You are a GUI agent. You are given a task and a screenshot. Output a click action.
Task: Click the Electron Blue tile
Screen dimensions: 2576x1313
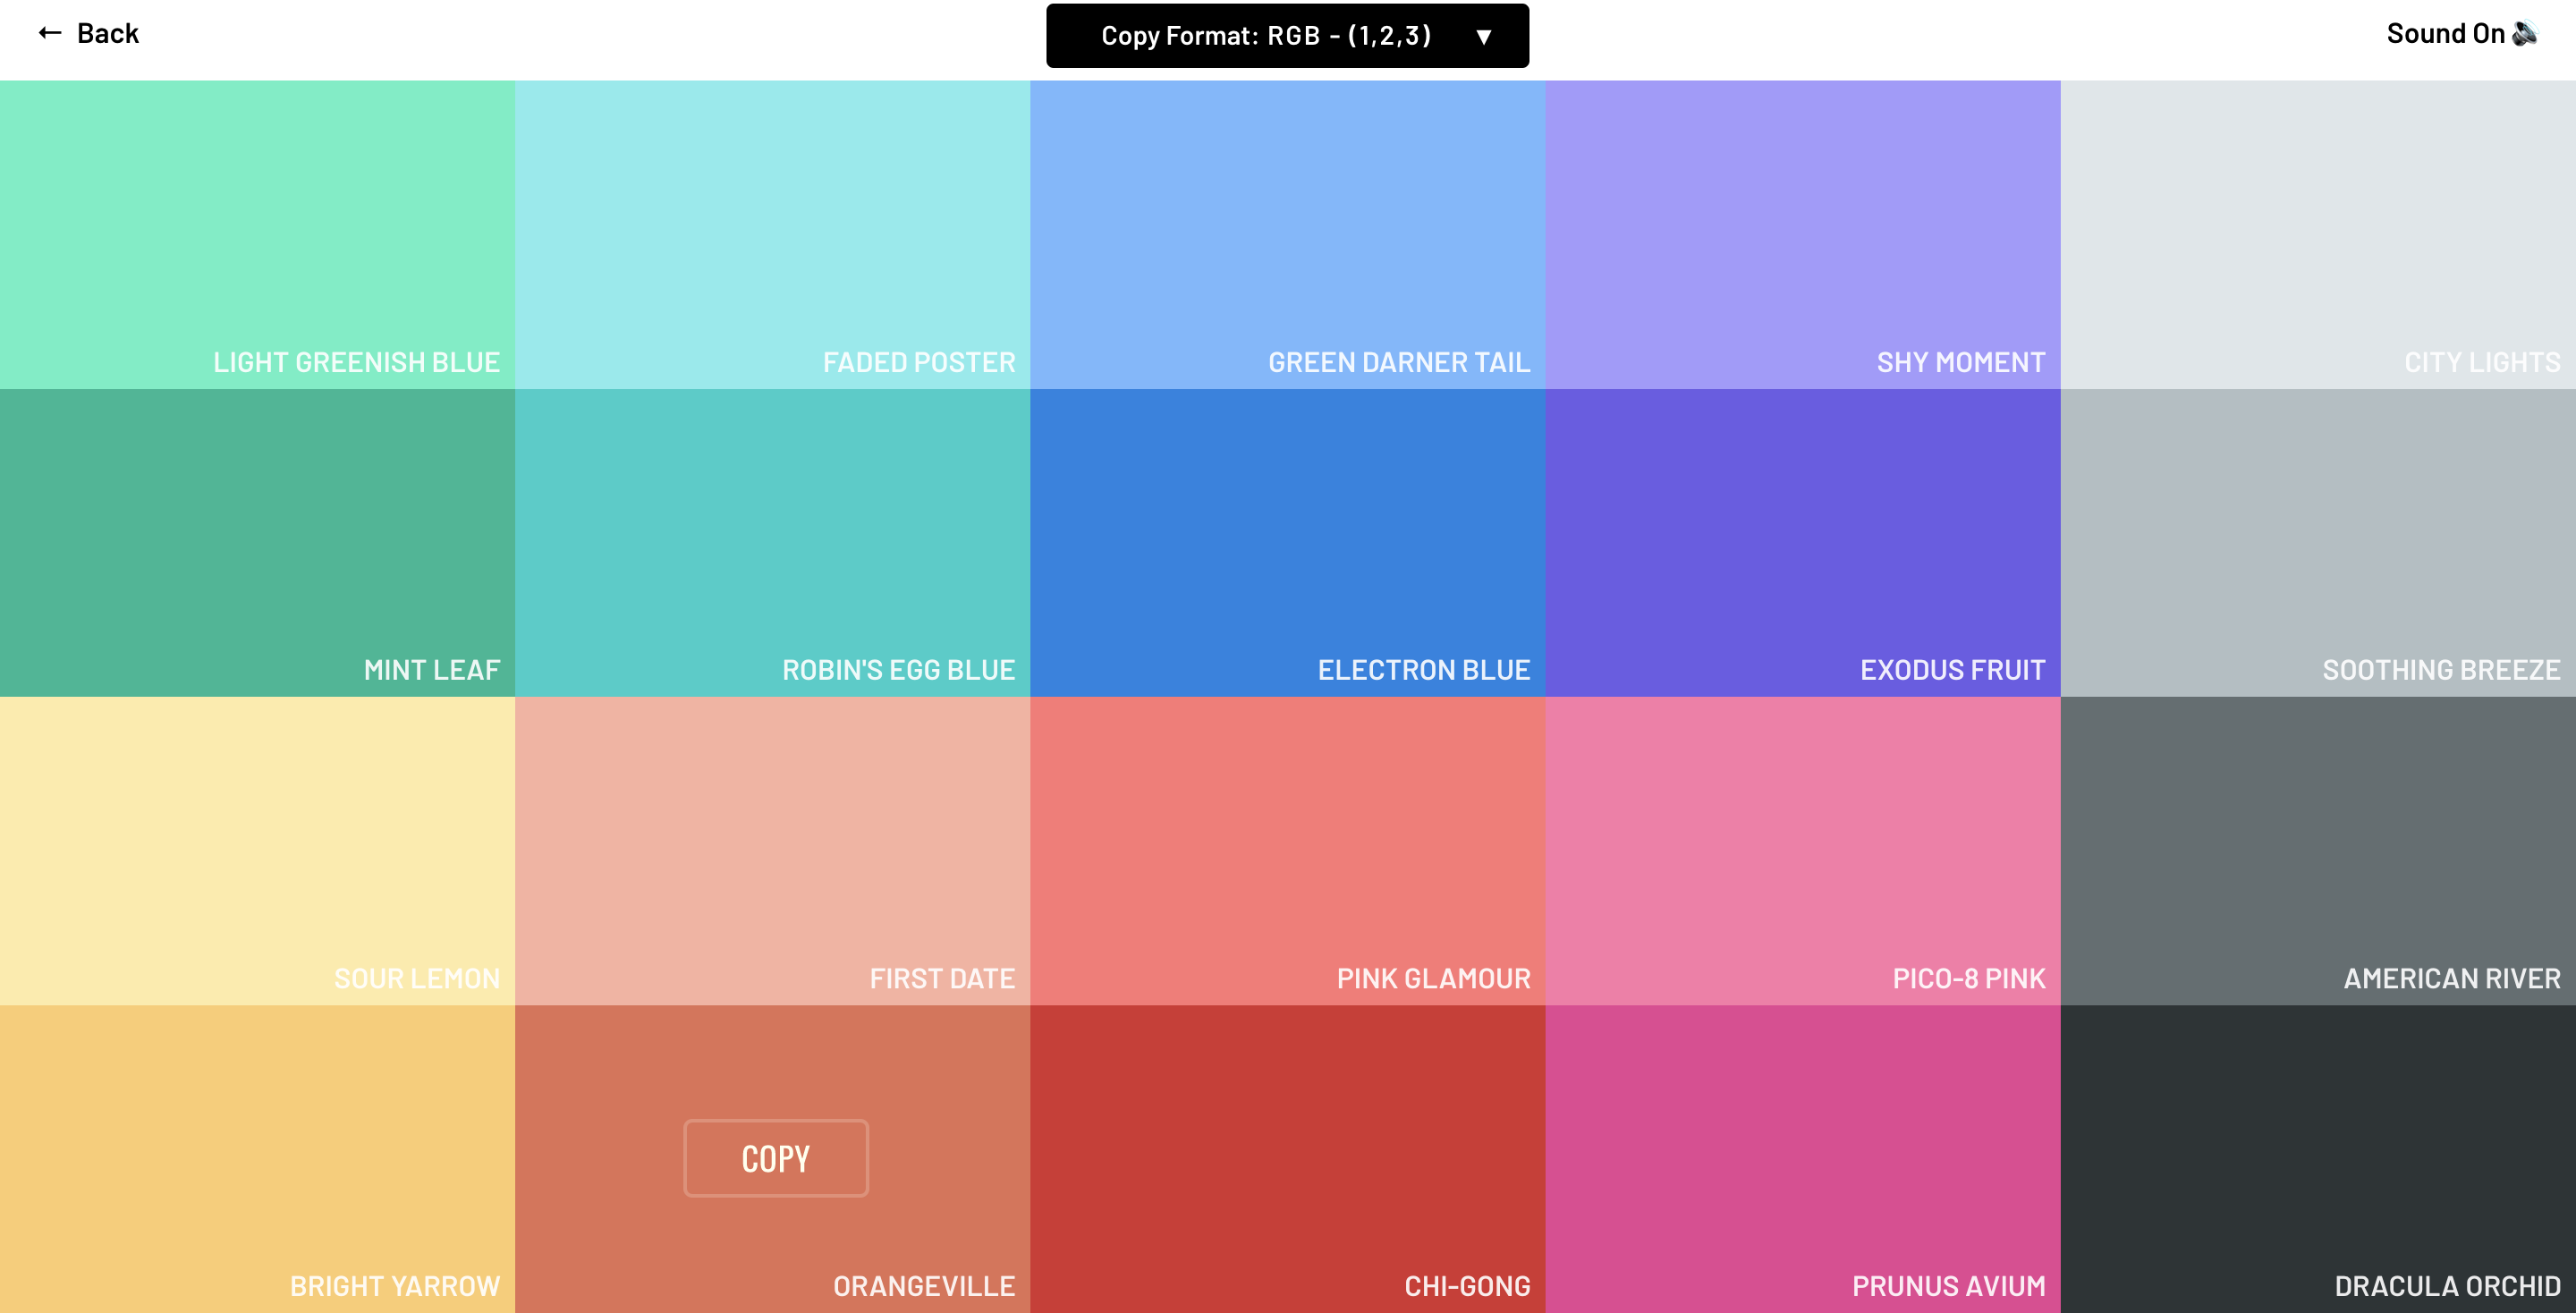coord(1287,542)
